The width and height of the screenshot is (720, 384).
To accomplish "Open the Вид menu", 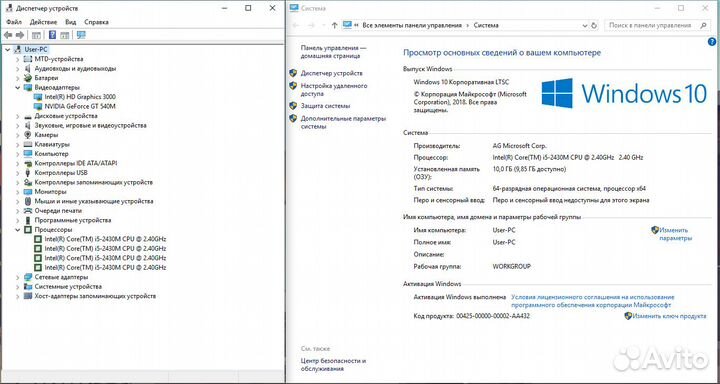I will coord(71,22).
